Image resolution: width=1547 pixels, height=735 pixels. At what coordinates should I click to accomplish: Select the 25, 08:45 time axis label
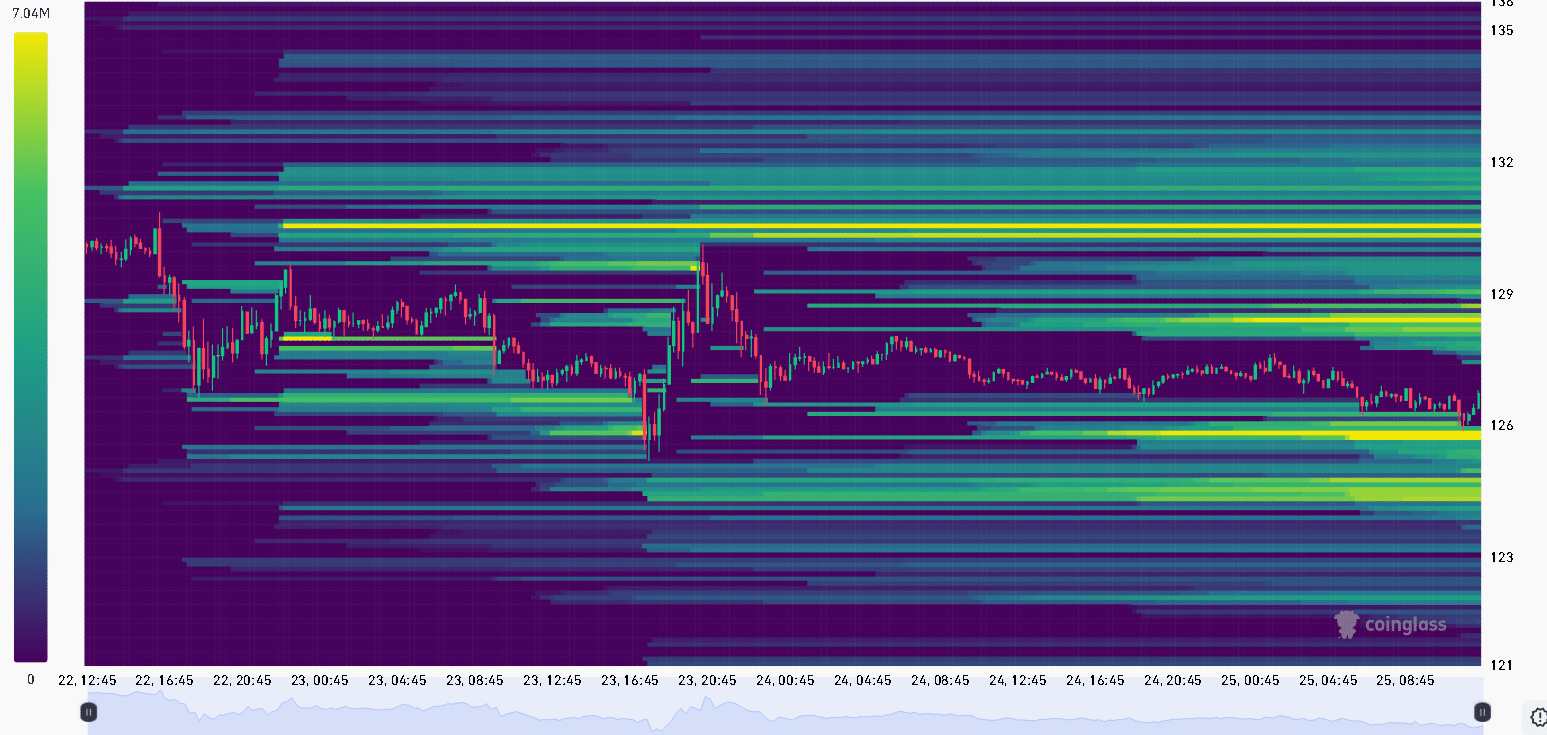pos(1405,680)
